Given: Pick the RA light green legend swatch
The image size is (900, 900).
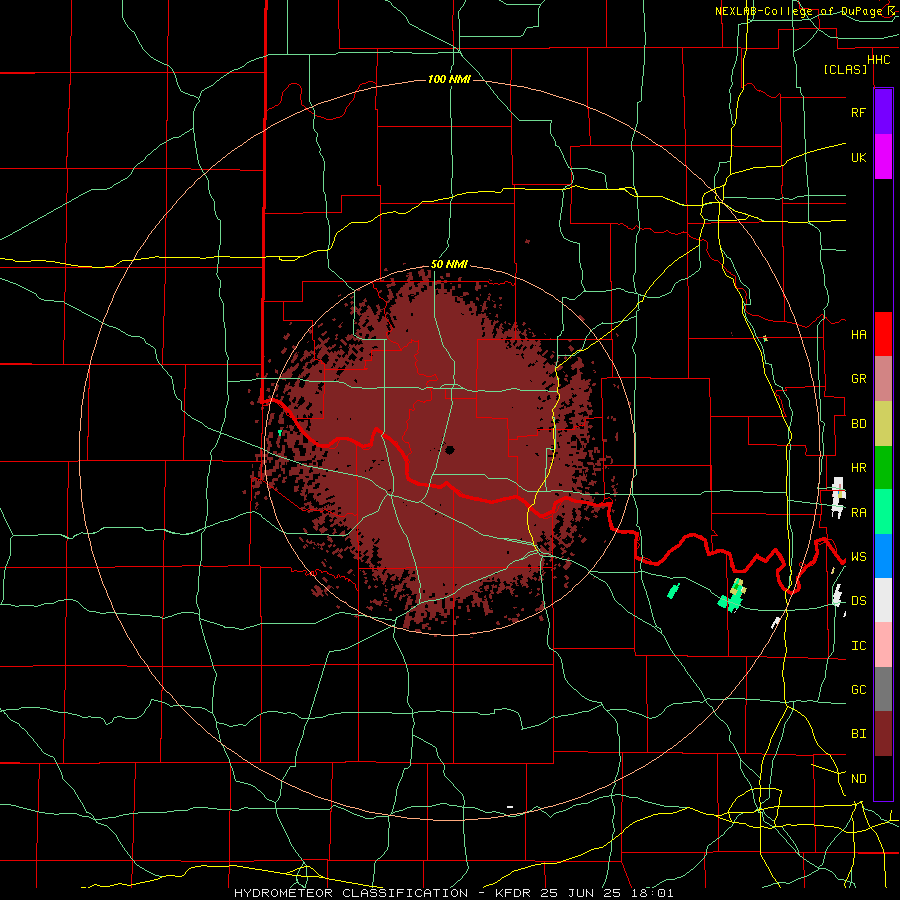Looking at the screenshot, I should (x=883, y=512).
